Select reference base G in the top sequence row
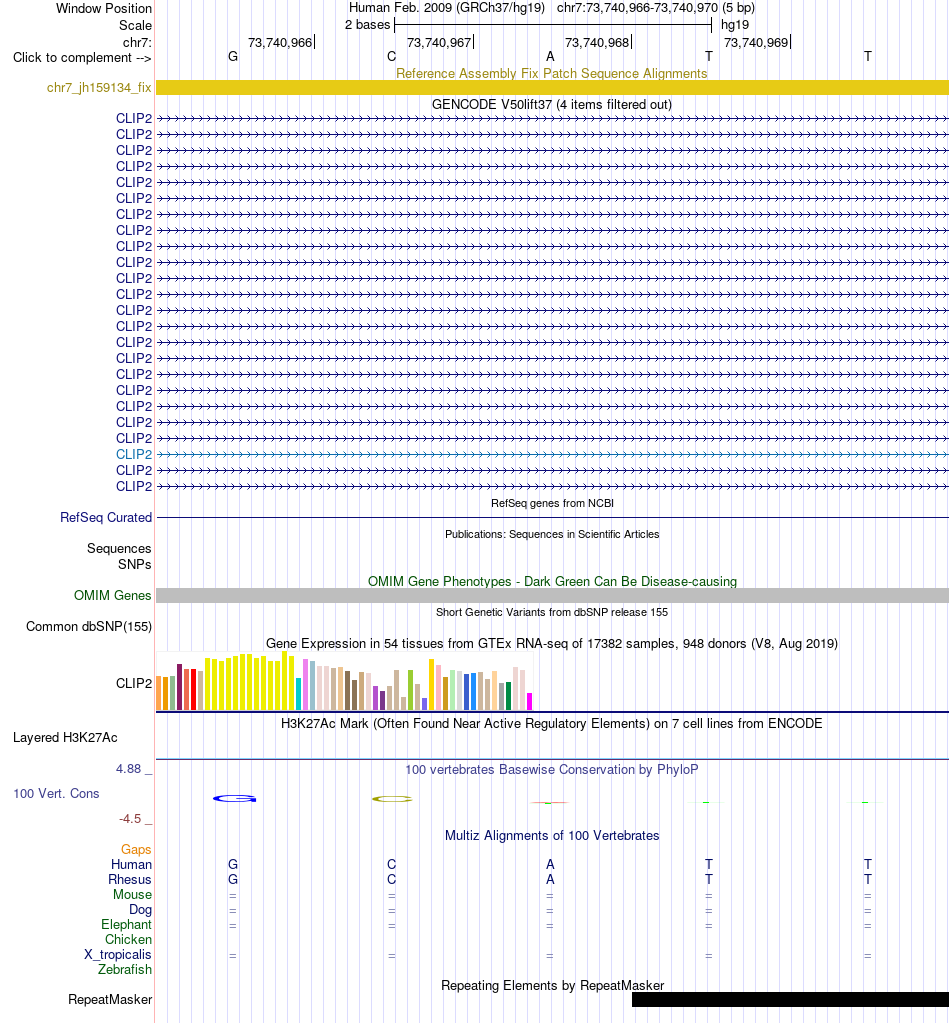This screenshot has width=950, height=1023. (x=233, y=57)
